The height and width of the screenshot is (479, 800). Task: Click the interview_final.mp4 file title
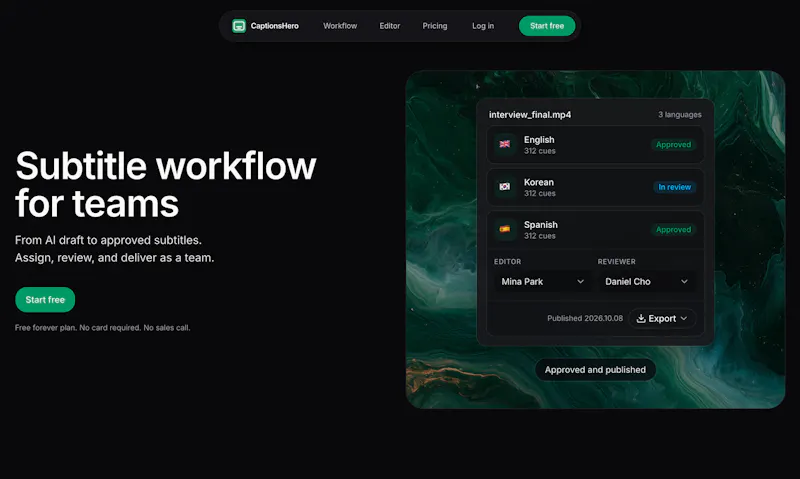pyautogui.click(x=530, y=115)
